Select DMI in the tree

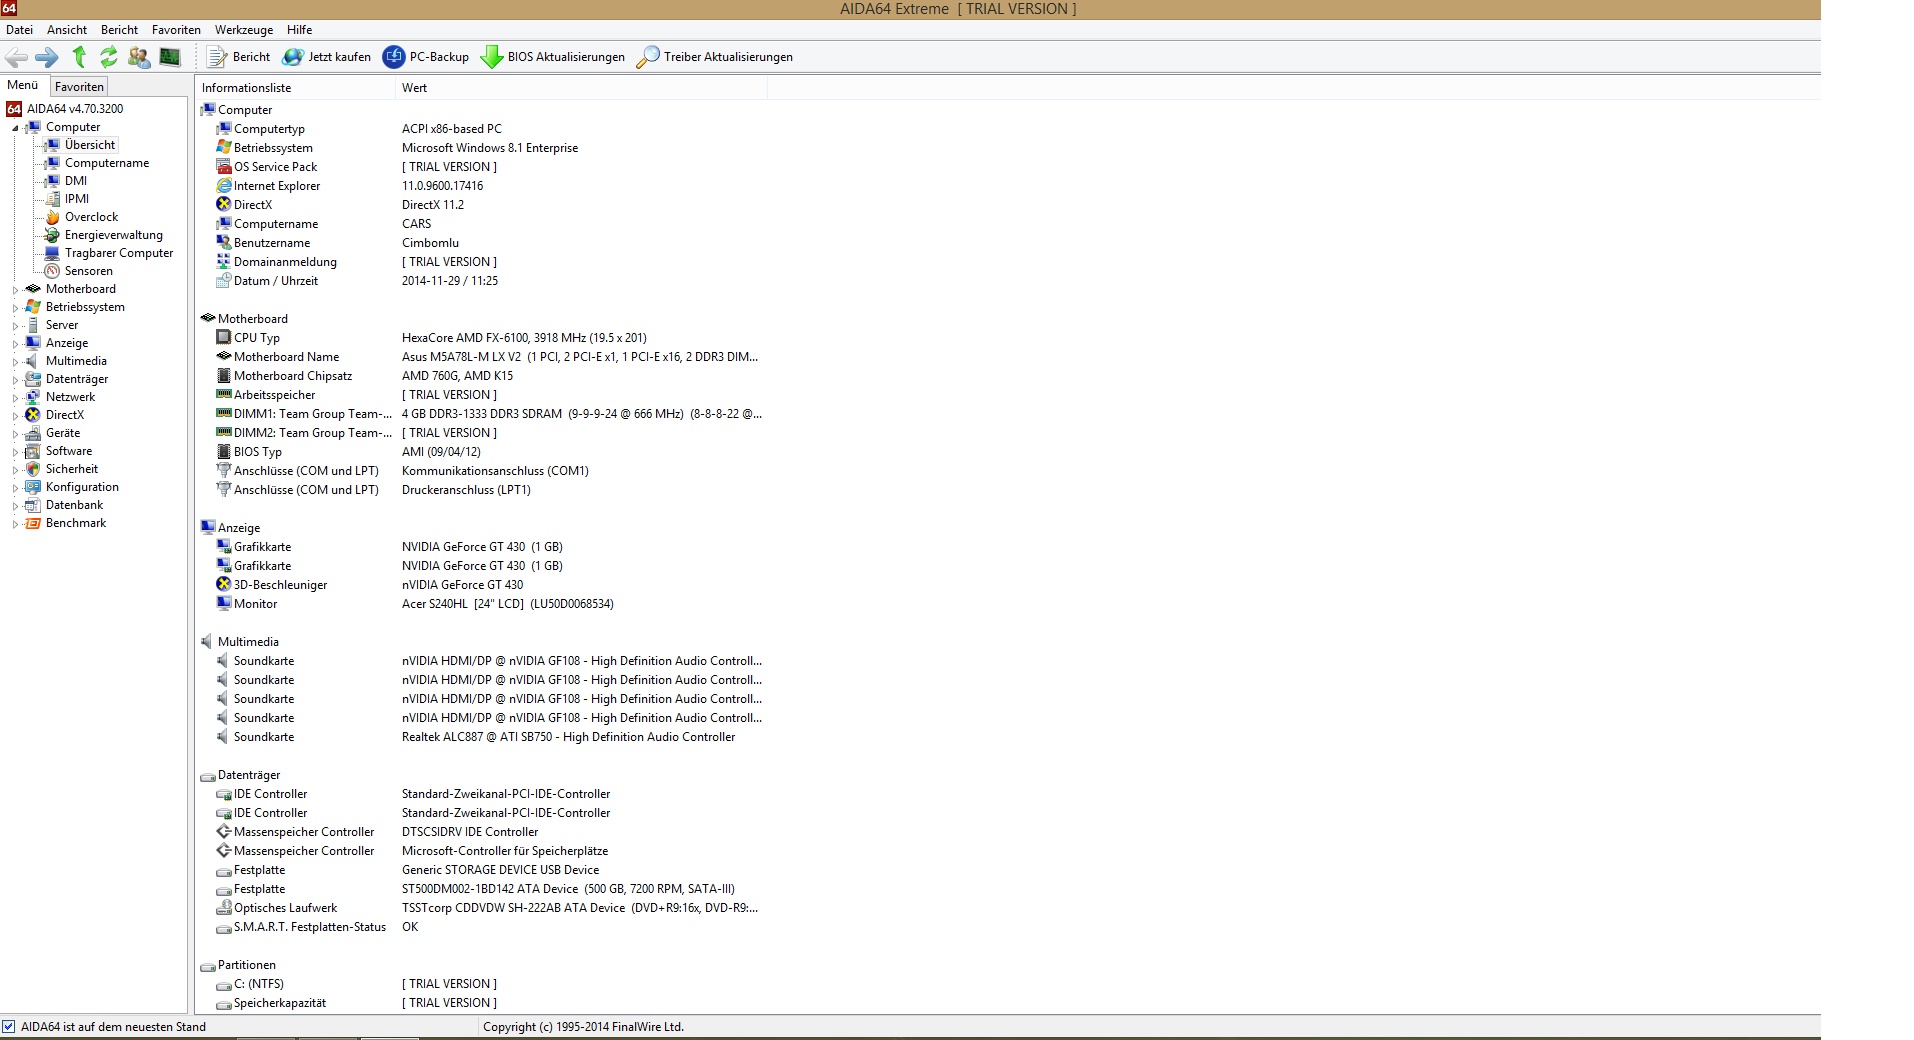(76, 181)
